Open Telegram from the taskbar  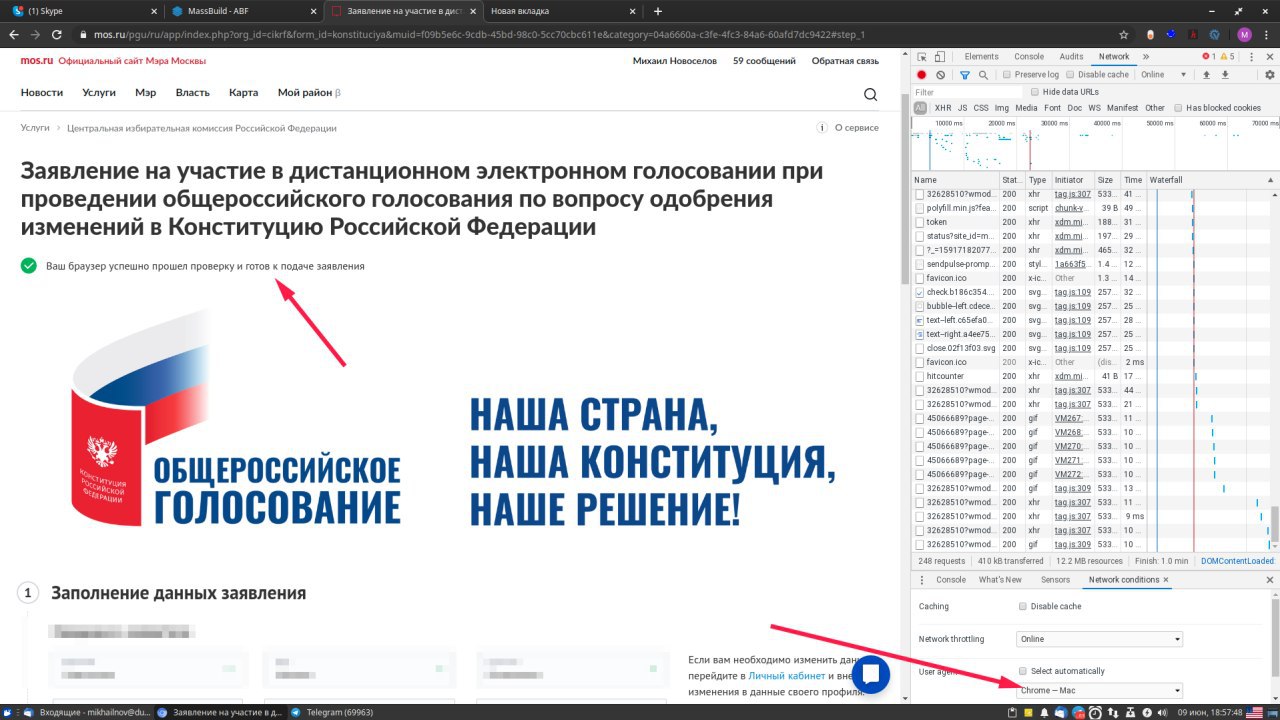(332, 712)
